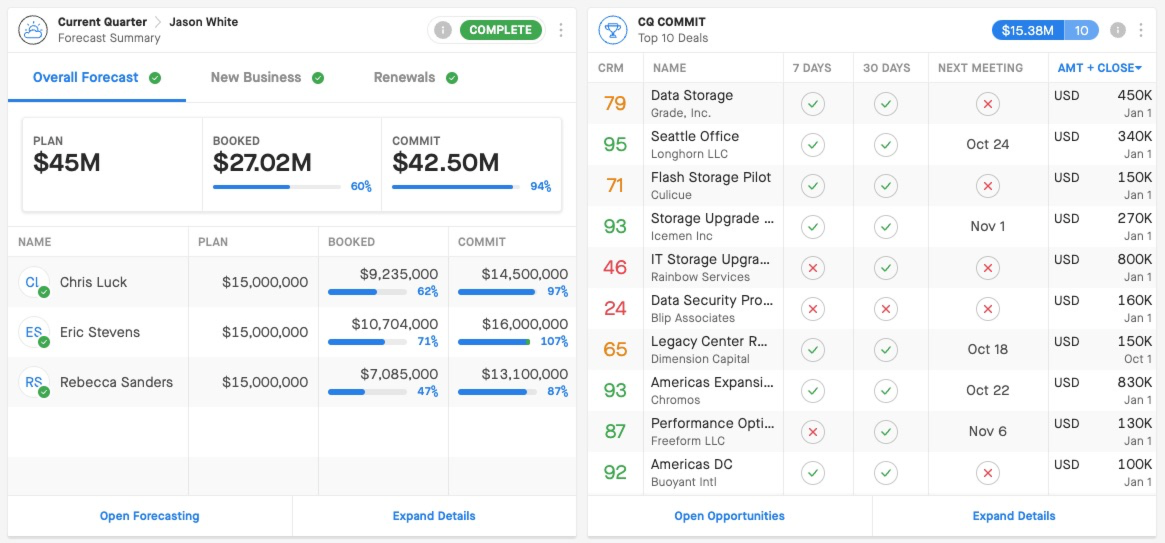Click Eric Stevens' 107% commit bar
1165x543 pixels.
coord(494,342)
